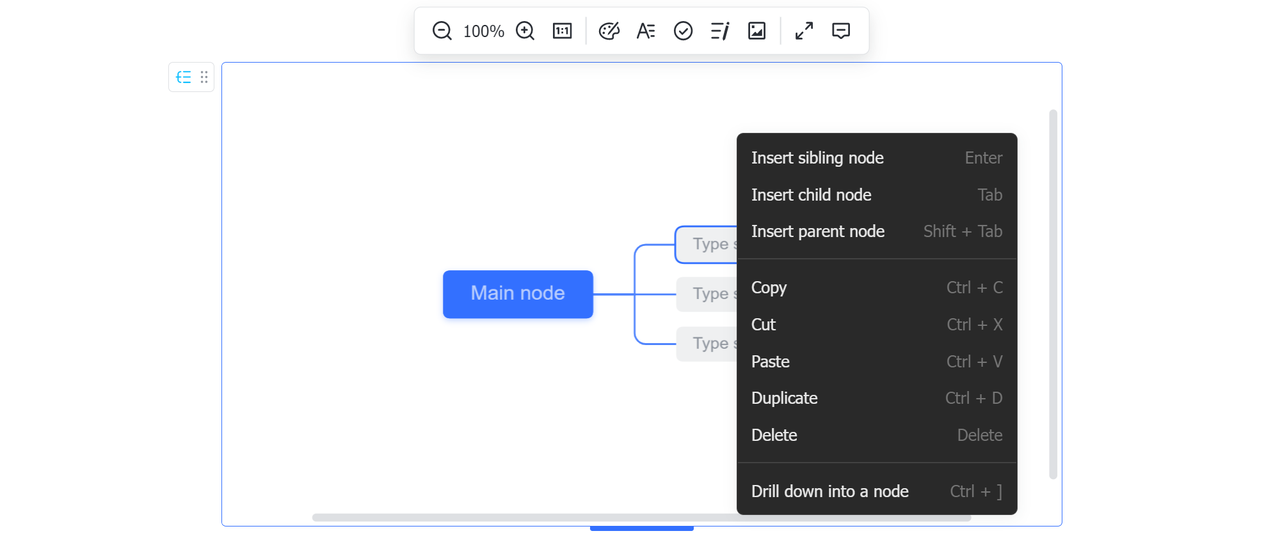The width and height of the screenshot is (1280, 538).
Task: Click the comment bubble icon
Action: 841,31
